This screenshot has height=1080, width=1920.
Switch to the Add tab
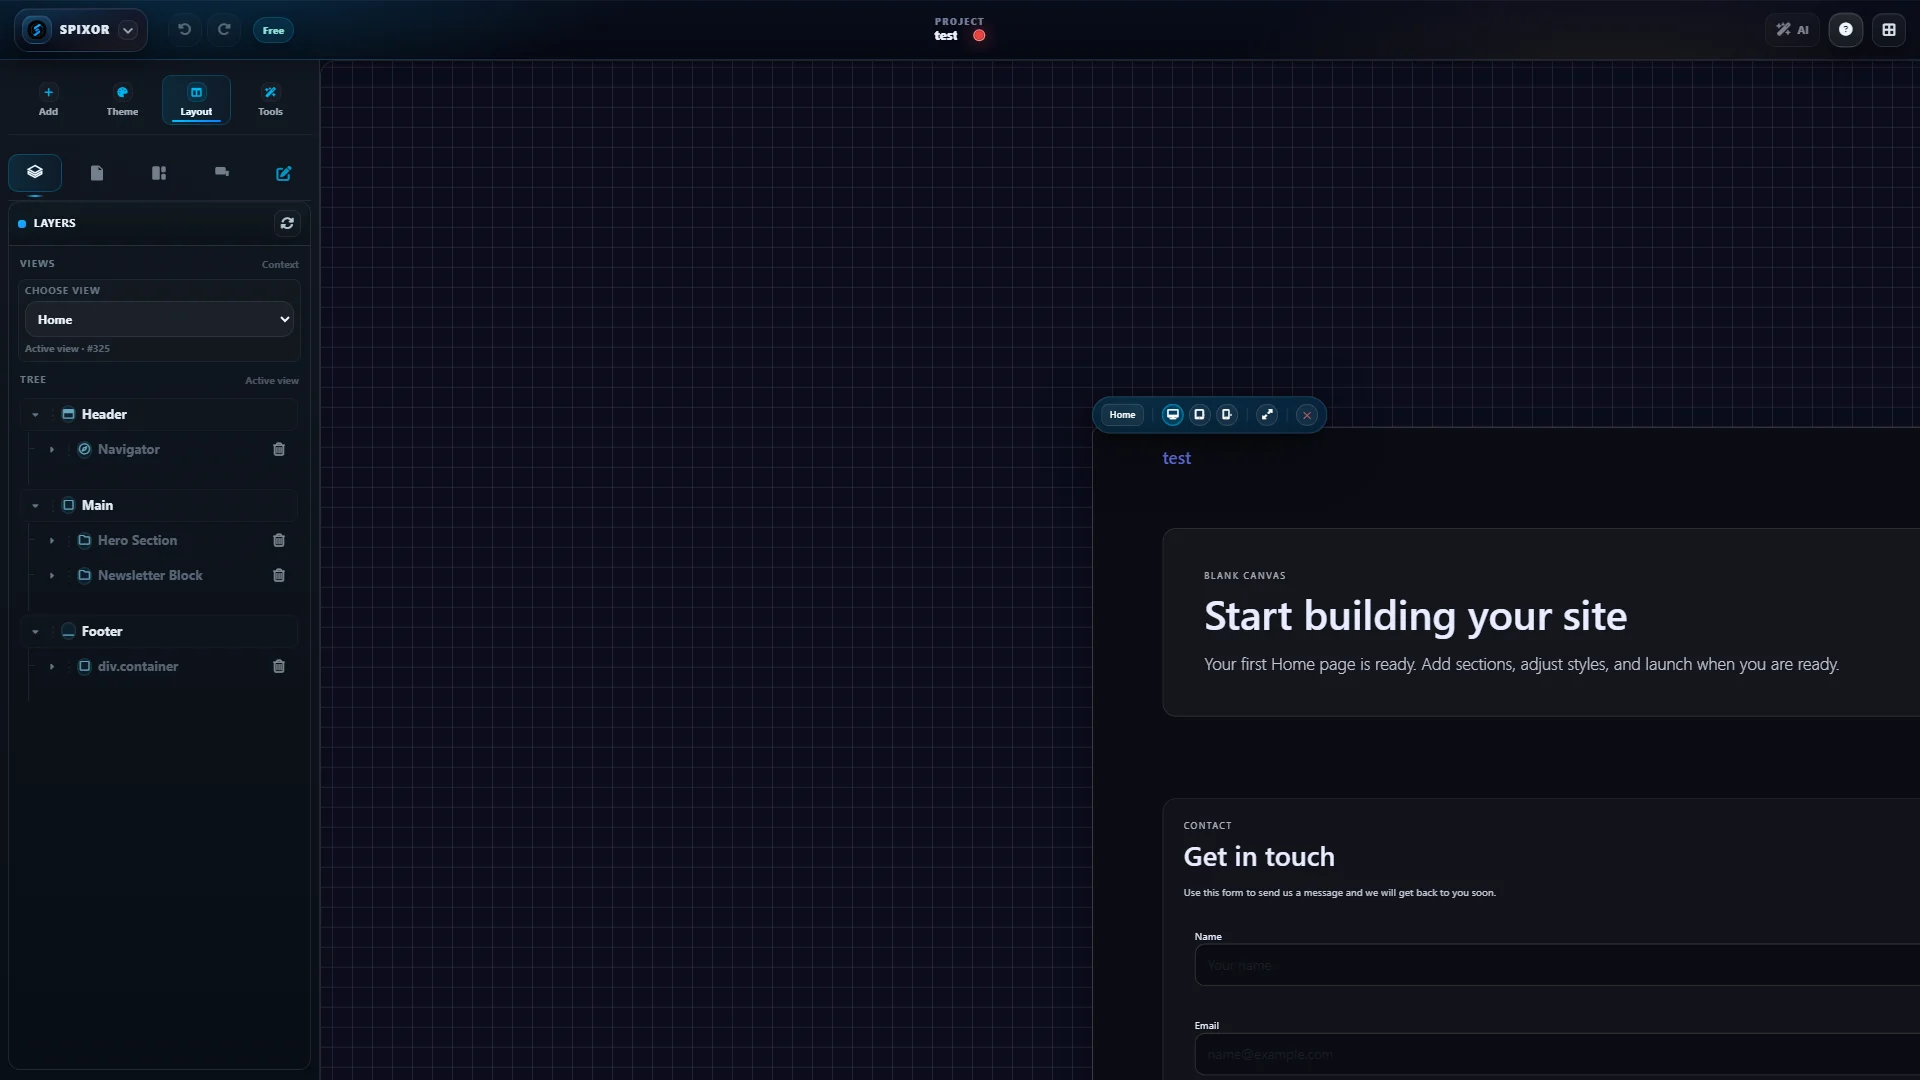click(48, 100)
